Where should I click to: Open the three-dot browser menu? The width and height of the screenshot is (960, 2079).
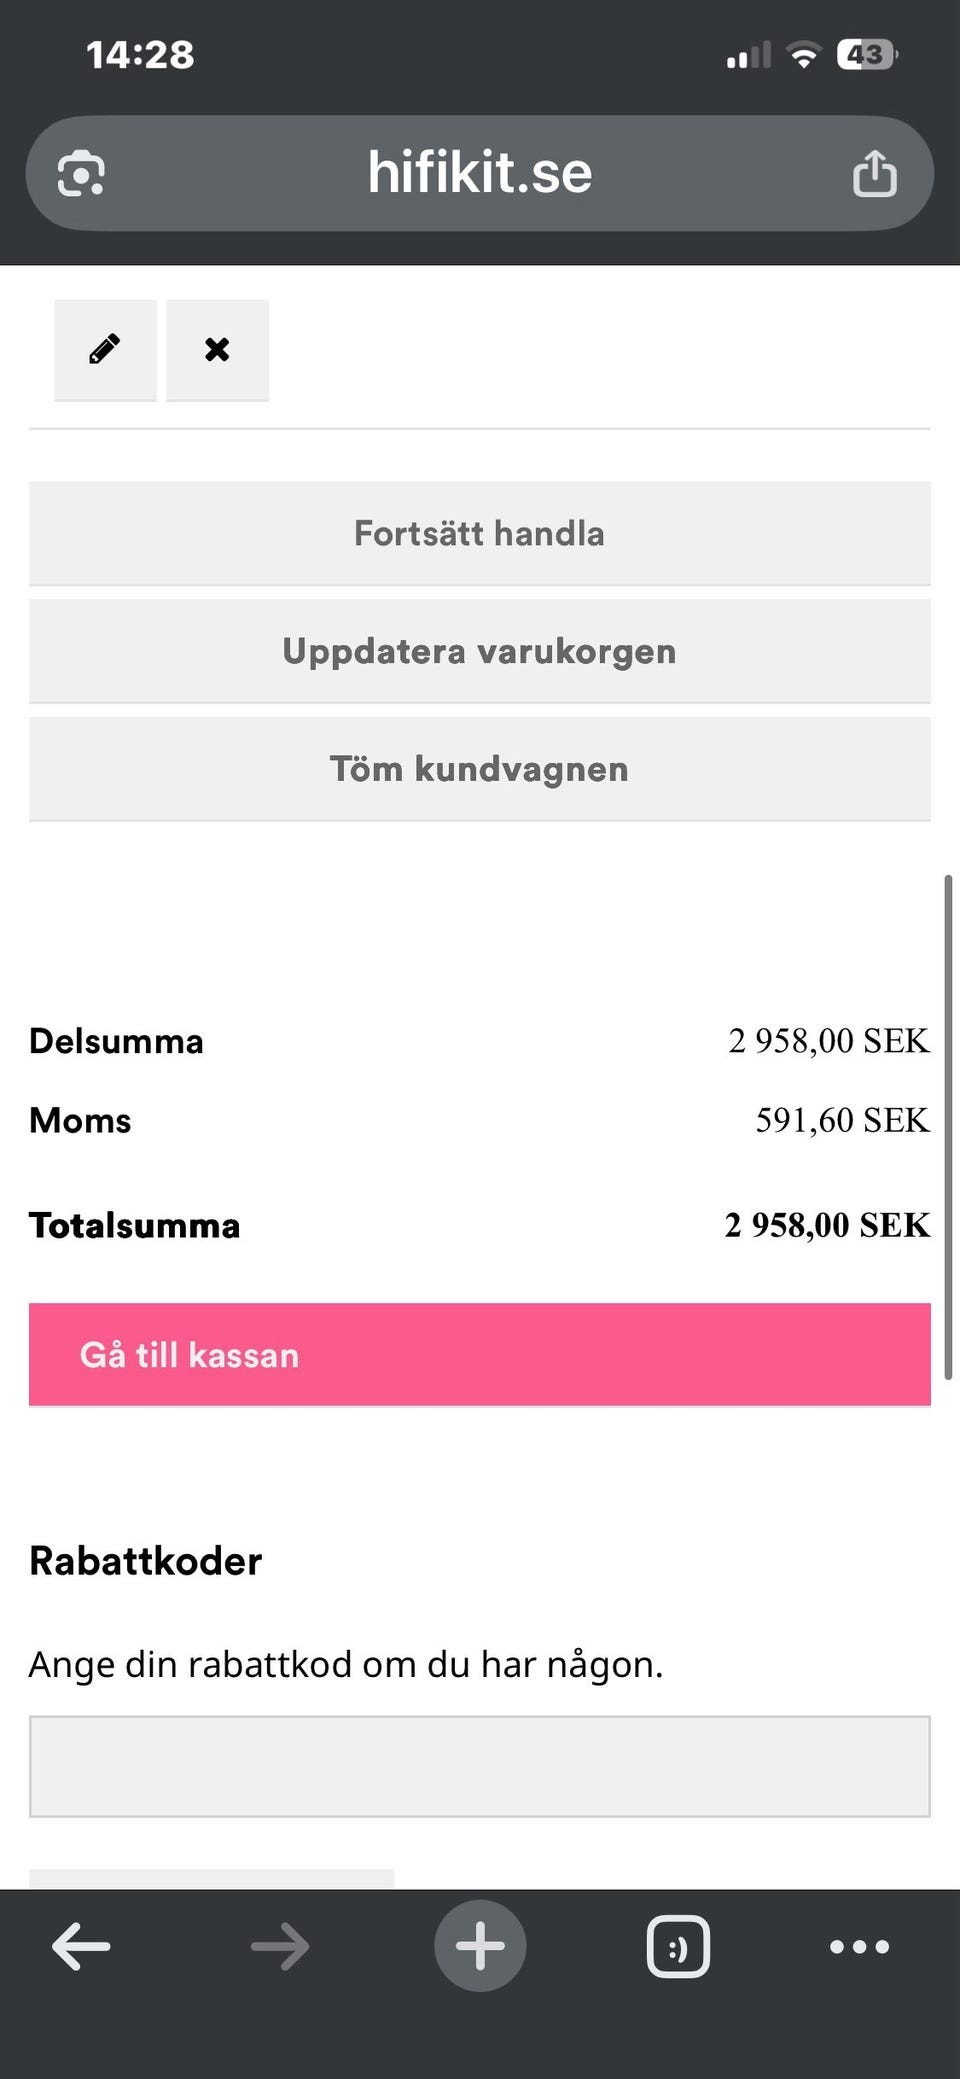click(859, 1946)
